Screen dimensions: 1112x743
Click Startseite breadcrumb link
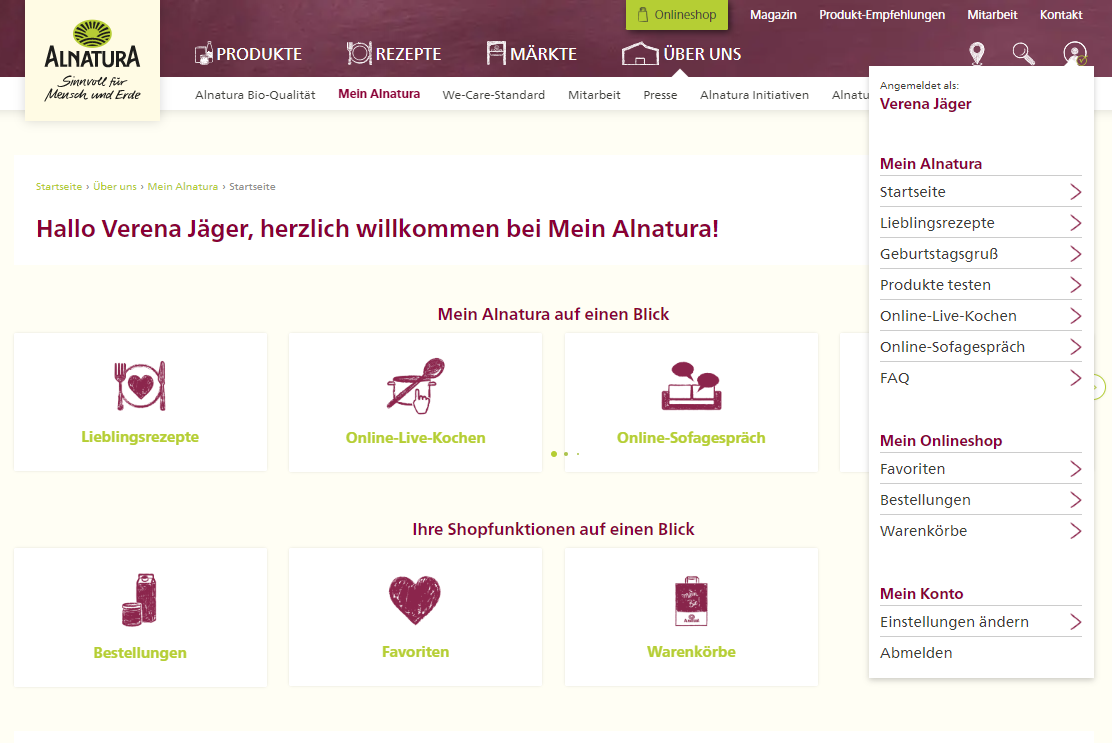pyautogui.click(x=59, y=186)
